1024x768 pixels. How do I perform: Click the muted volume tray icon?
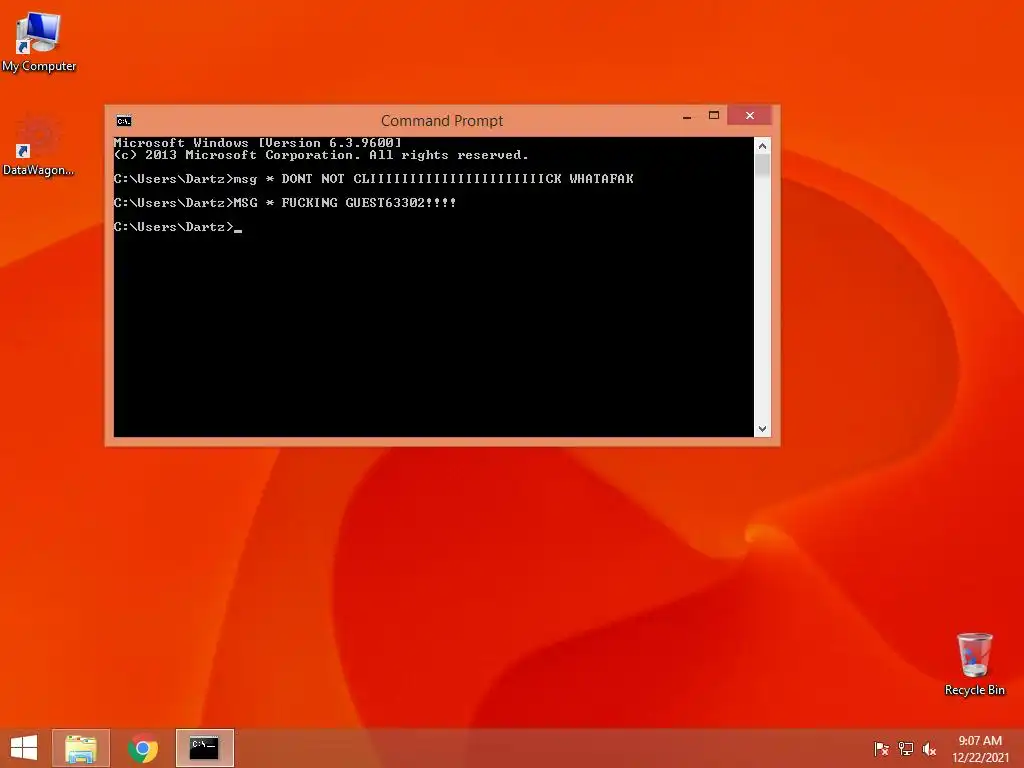(x=929, y=749)
